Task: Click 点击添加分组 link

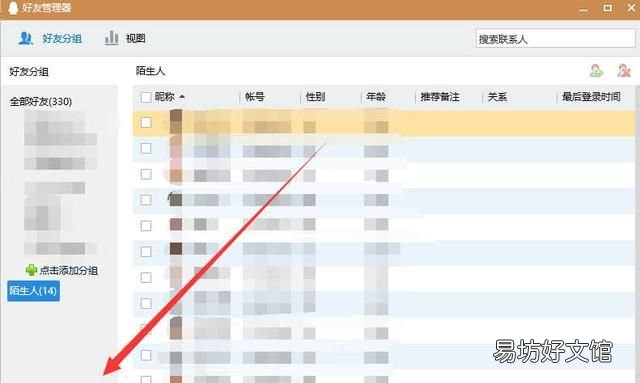Action: click(68, 270)
